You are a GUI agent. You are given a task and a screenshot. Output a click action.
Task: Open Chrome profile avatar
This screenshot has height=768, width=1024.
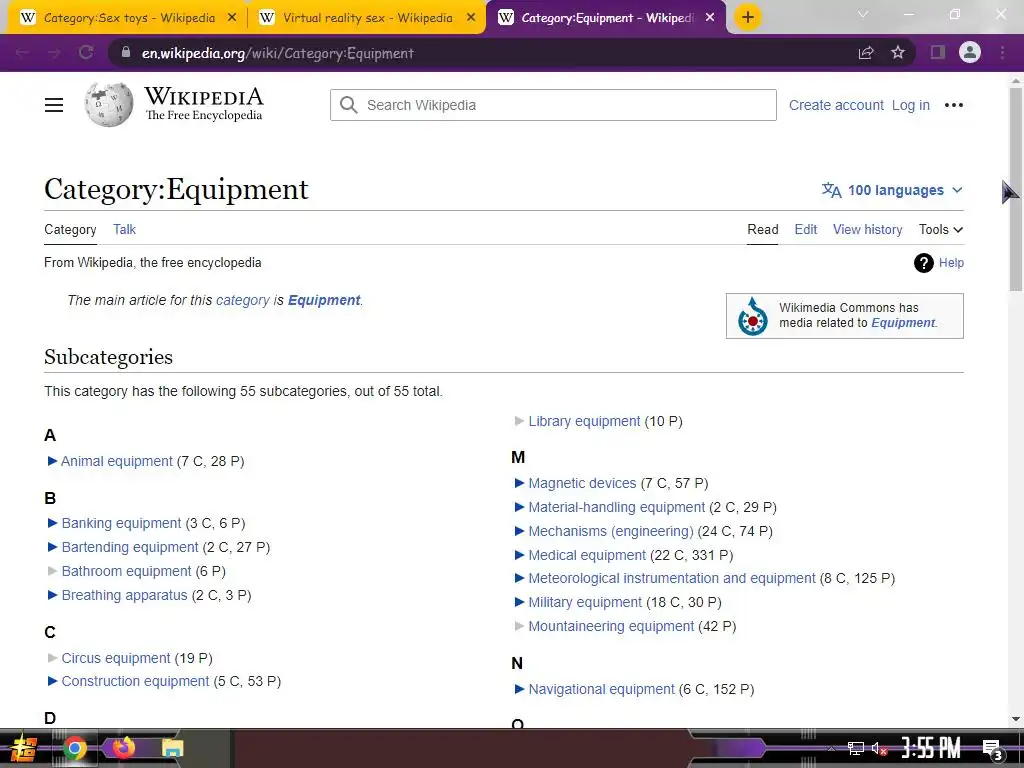point(970,52)
